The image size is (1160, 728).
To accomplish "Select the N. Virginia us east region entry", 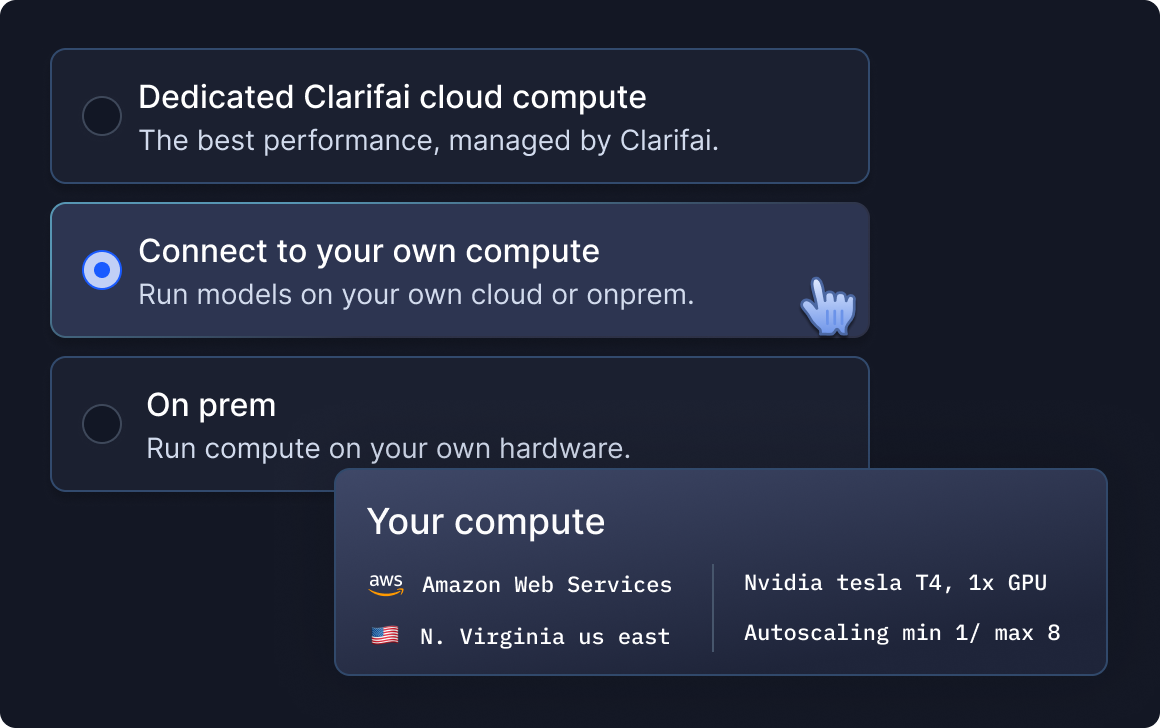I will click(546, 636).
